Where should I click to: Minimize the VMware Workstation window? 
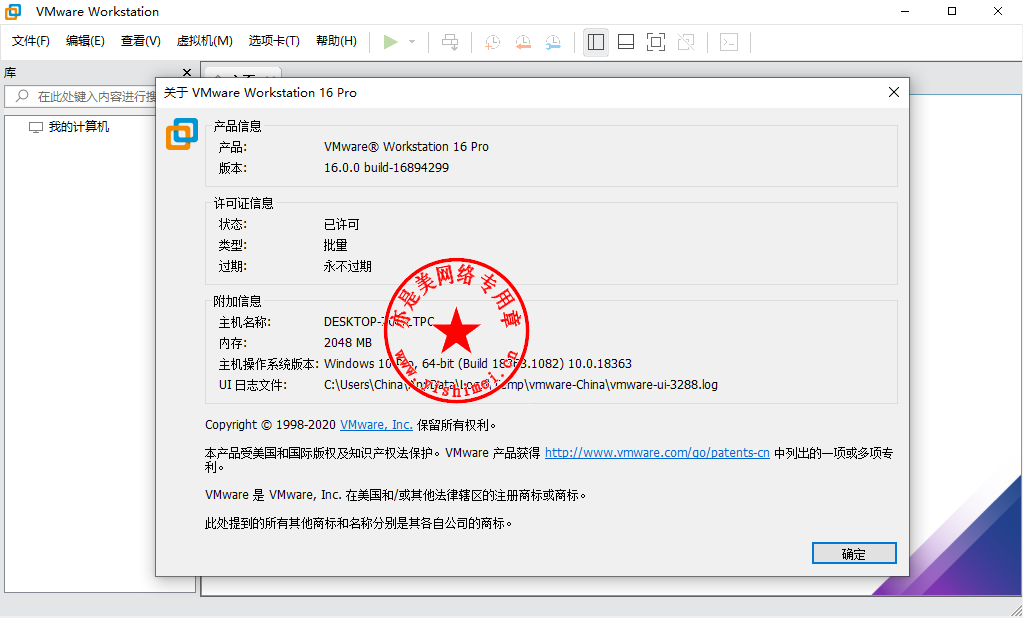click(x=906, y=11)
